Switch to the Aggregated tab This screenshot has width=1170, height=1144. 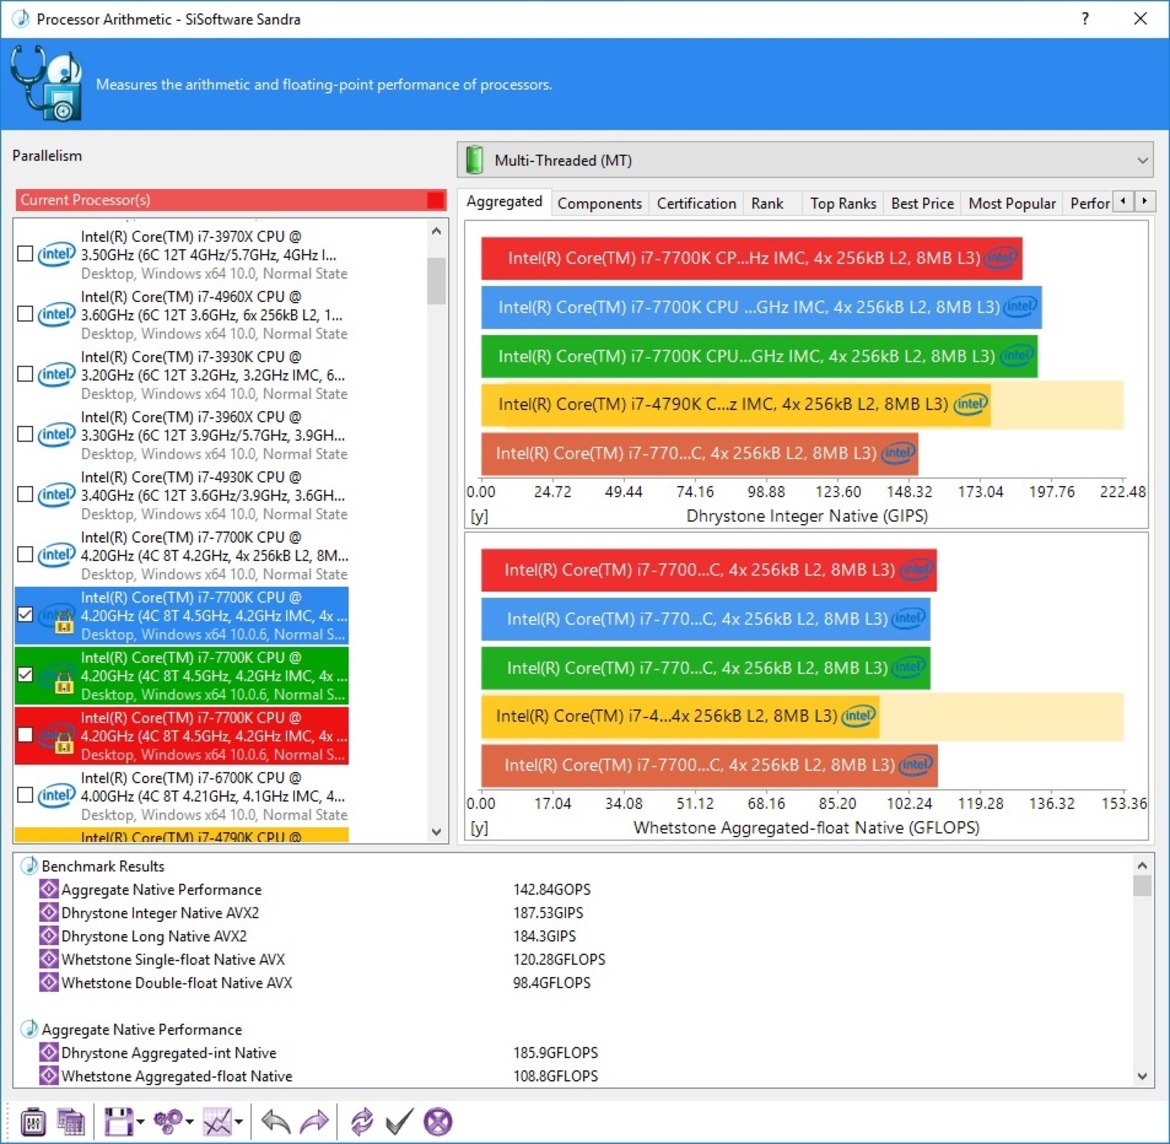(504, 201)
